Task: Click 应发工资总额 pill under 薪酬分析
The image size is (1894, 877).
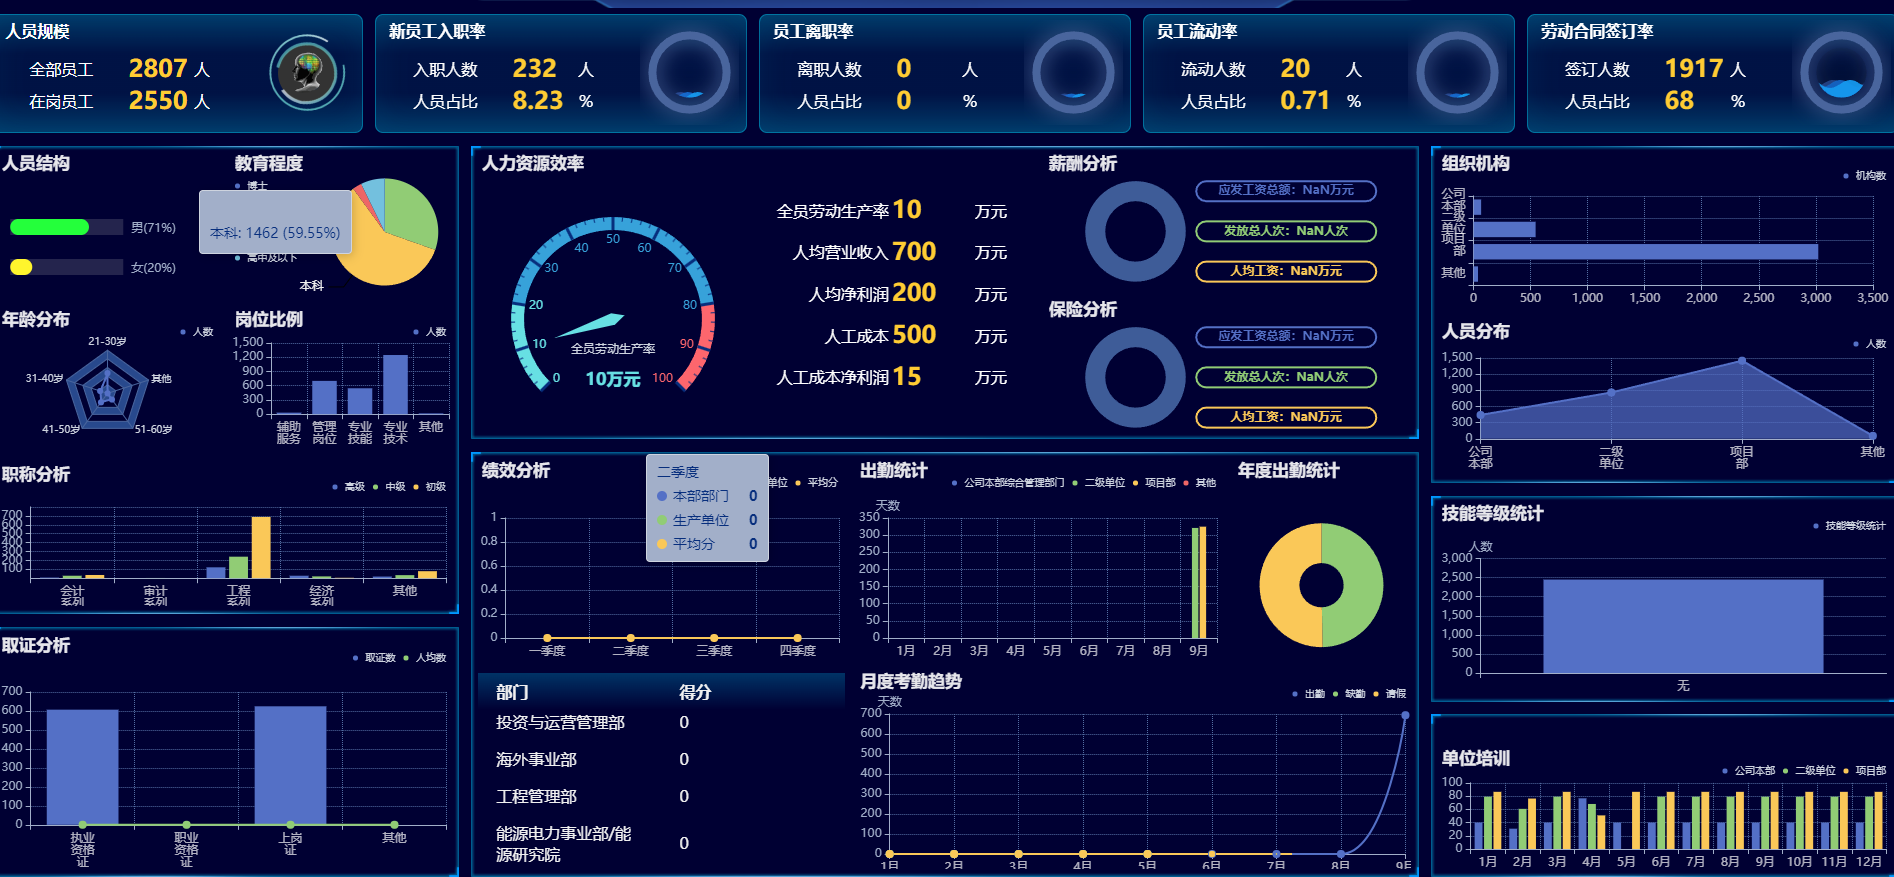Action: pyautogui.click(x=1286, y=190)
